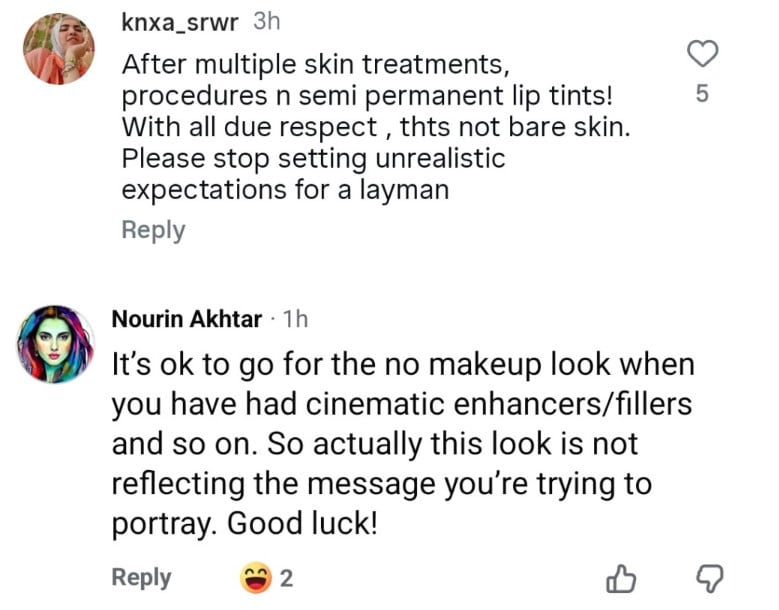Click the laughing emoji reaction
This screenshot has height=610, width=779.
pyautogui.click(x=256, y=577)
